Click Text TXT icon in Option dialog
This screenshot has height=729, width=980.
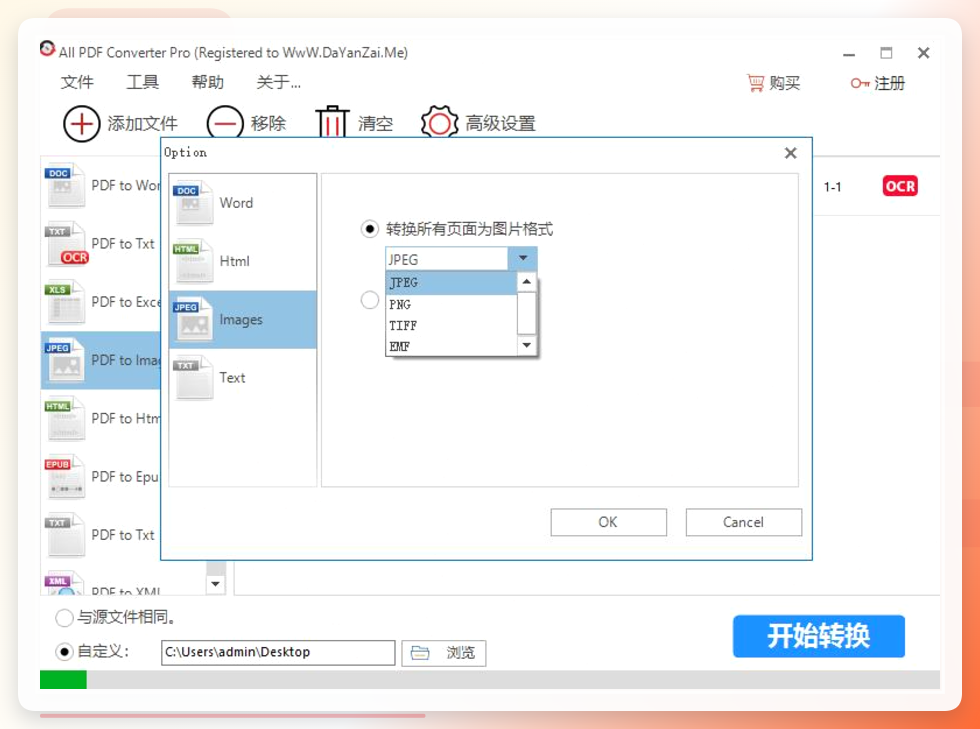pos(193,378)
